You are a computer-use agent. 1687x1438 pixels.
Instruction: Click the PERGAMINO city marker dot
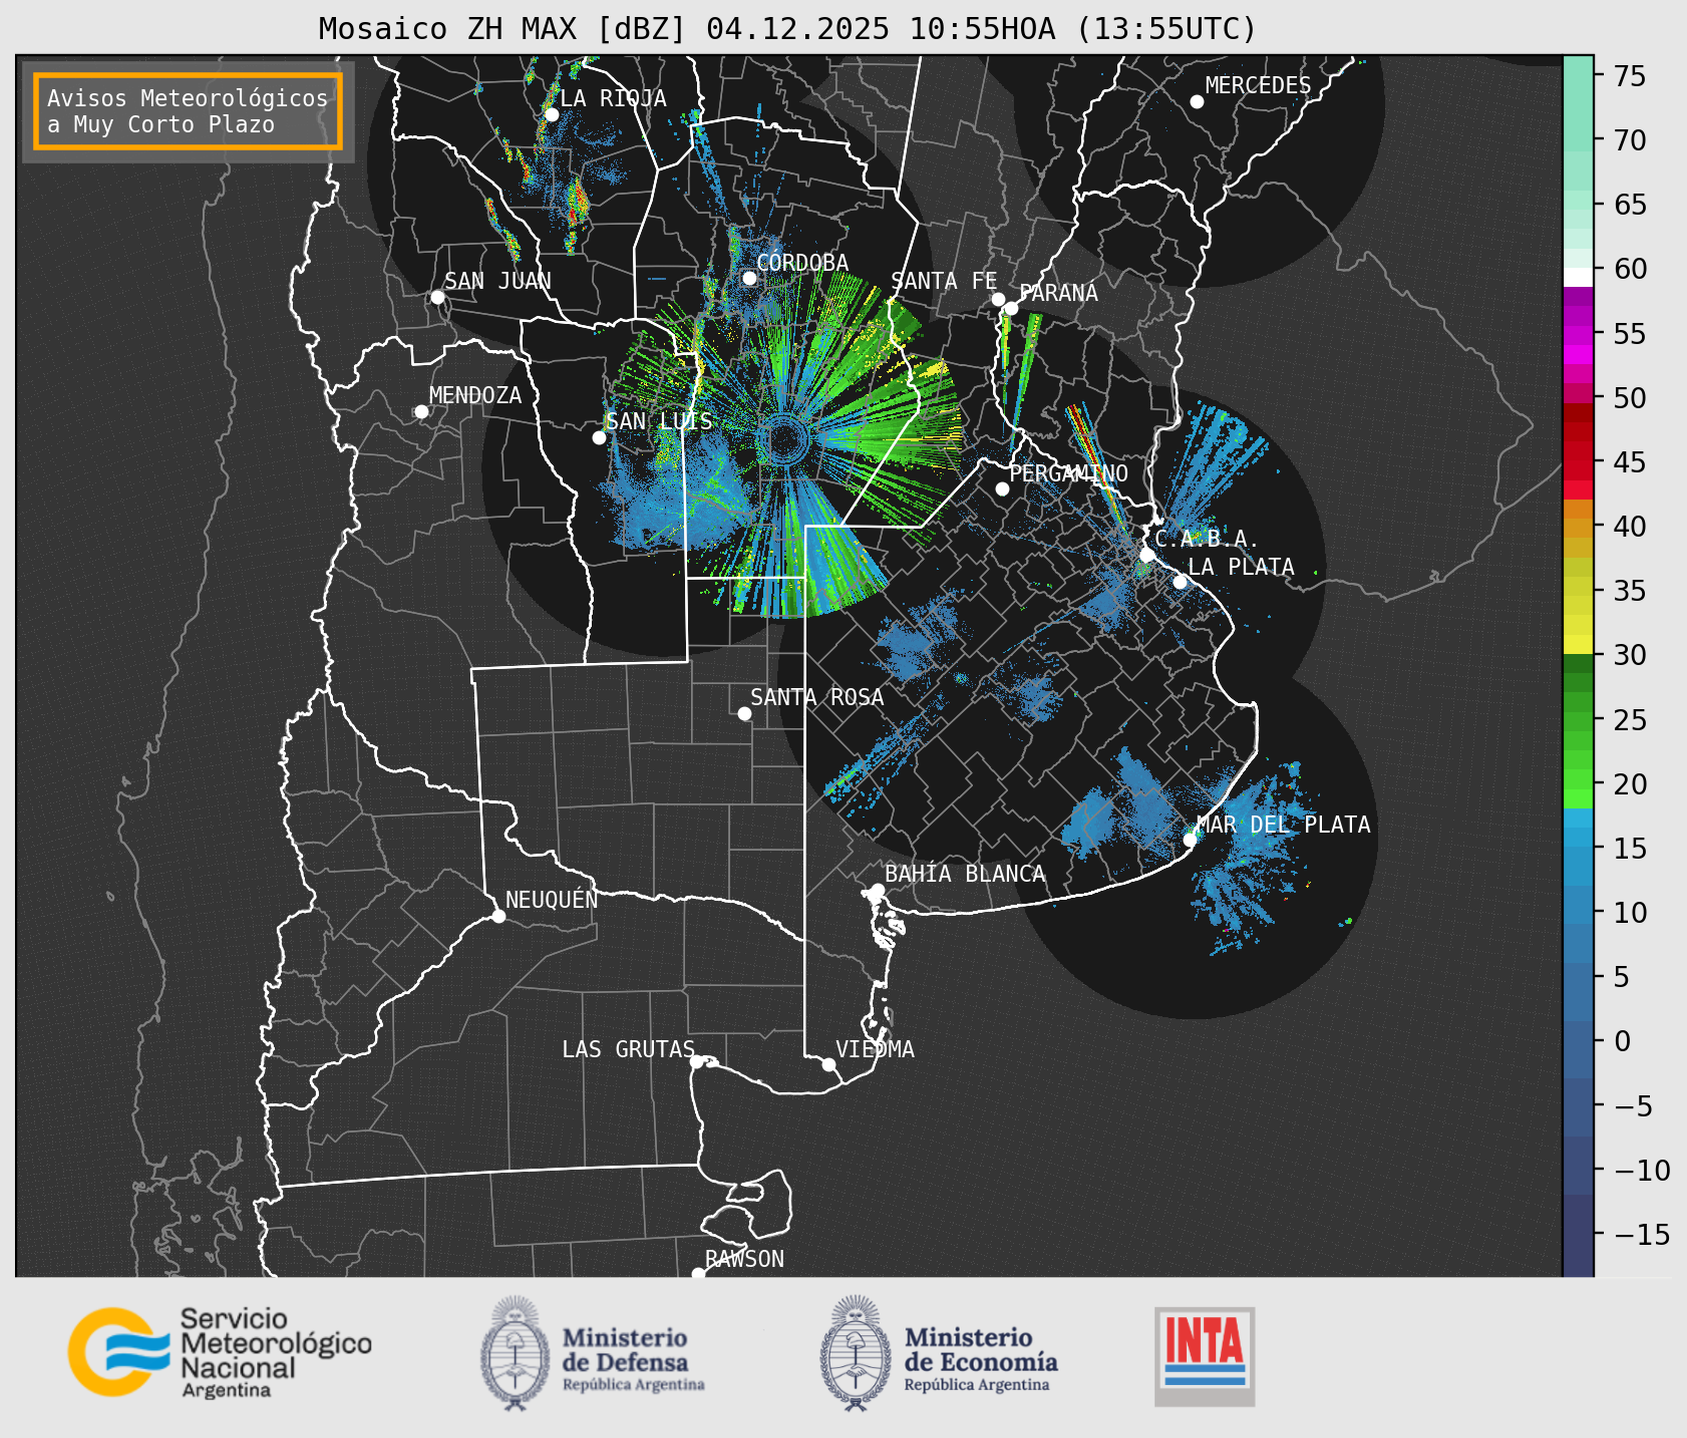coord(1002,489)
